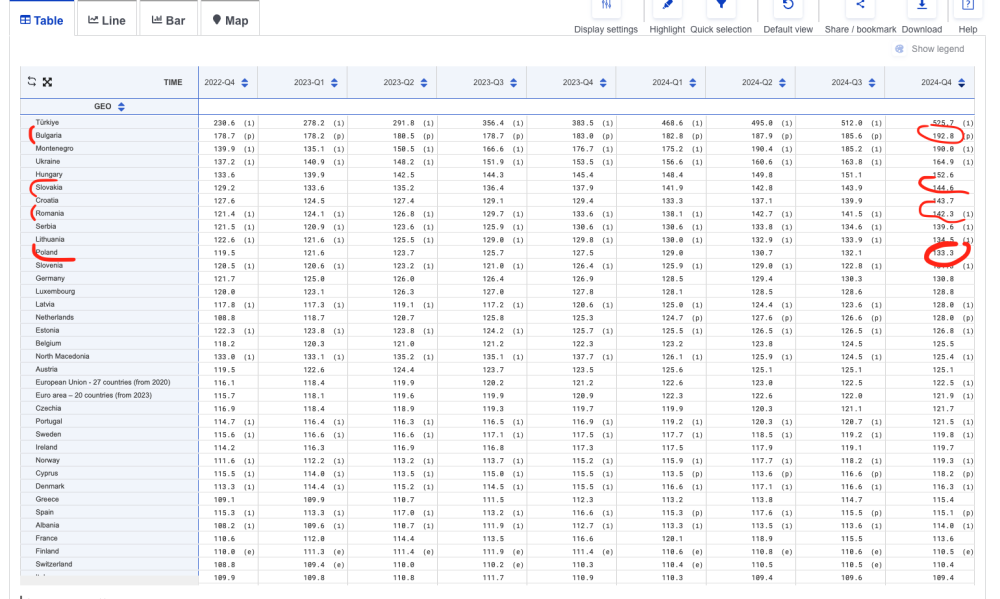Viewport: 1000px width, 599px height.
Task: Sort the GEO column arrows
Action: tap(121, 106)
